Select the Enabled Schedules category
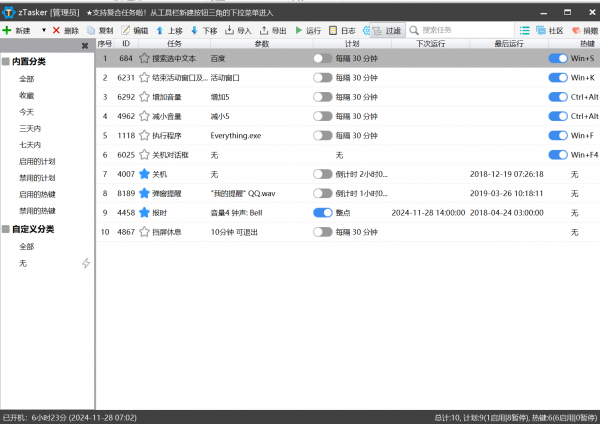 pyautogui.click(x=37, y=161)
